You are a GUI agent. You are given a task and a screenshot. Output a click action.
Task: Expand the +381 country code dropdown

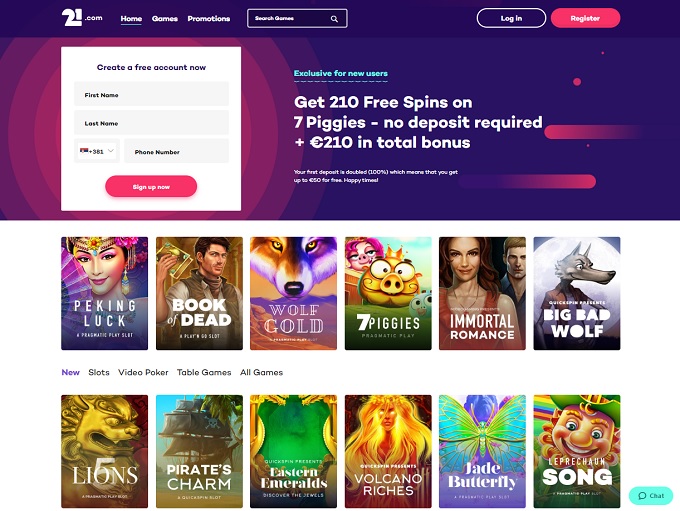pyautogui.click(x=97, y=151)
